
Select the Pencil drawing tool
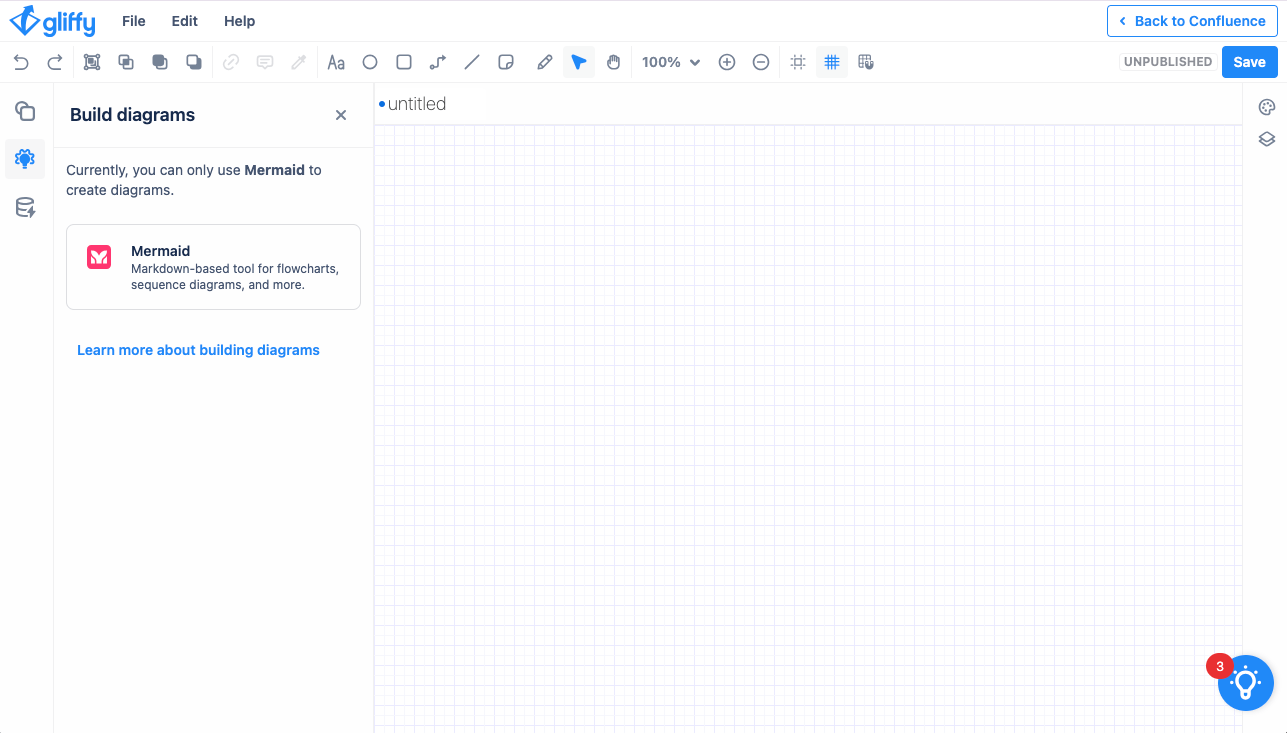[x=544, y=62]
